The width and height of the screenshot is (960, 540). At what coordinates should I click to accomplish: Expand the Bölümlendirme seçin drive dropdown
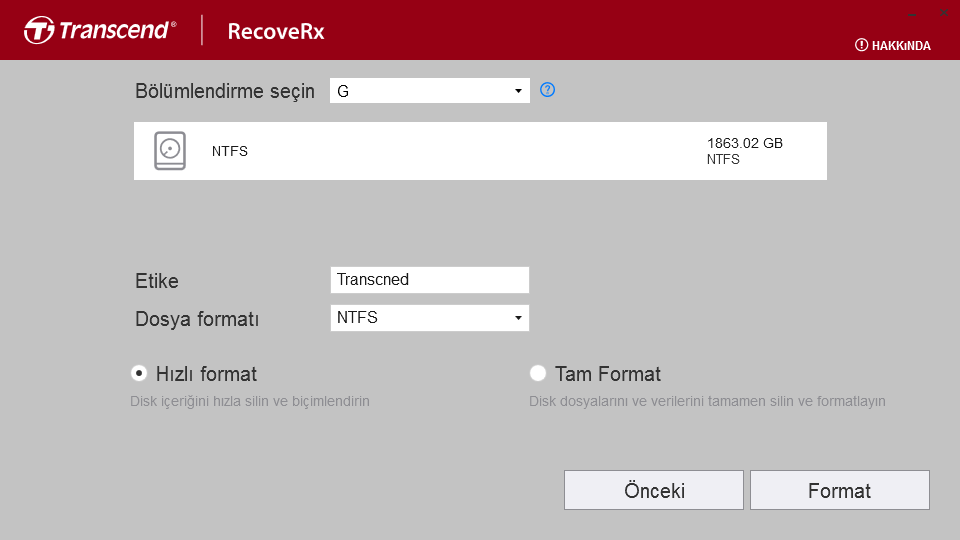pyautogui.click(x=430, y=91)
